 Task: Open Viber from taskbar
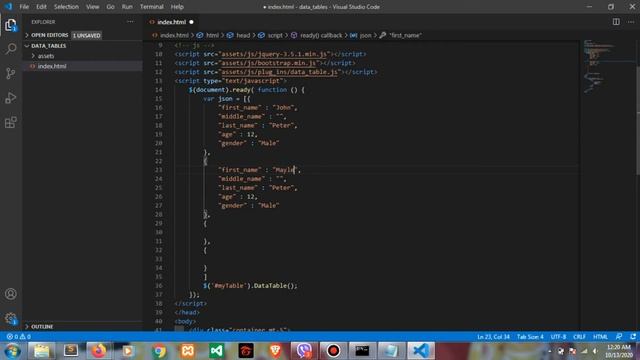coord(304,351)
